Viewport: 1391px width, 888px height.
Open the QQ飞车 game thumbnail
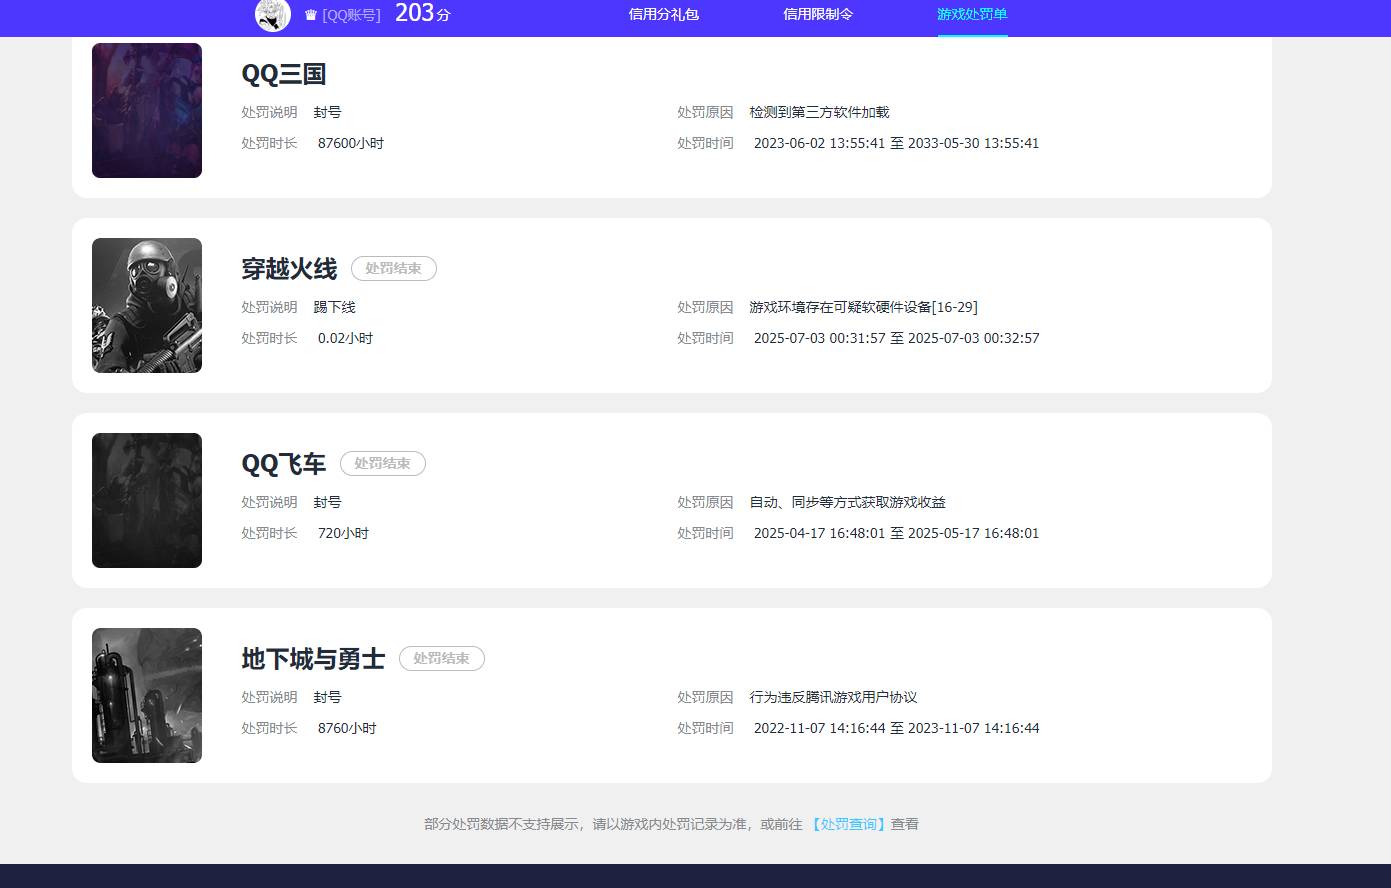[147, 500]
